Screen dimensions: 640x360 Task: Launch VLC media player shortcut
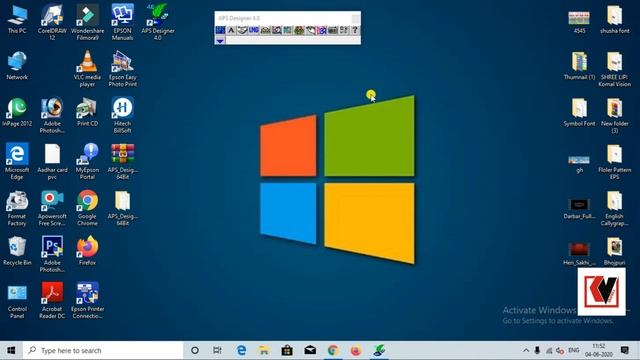87,68
